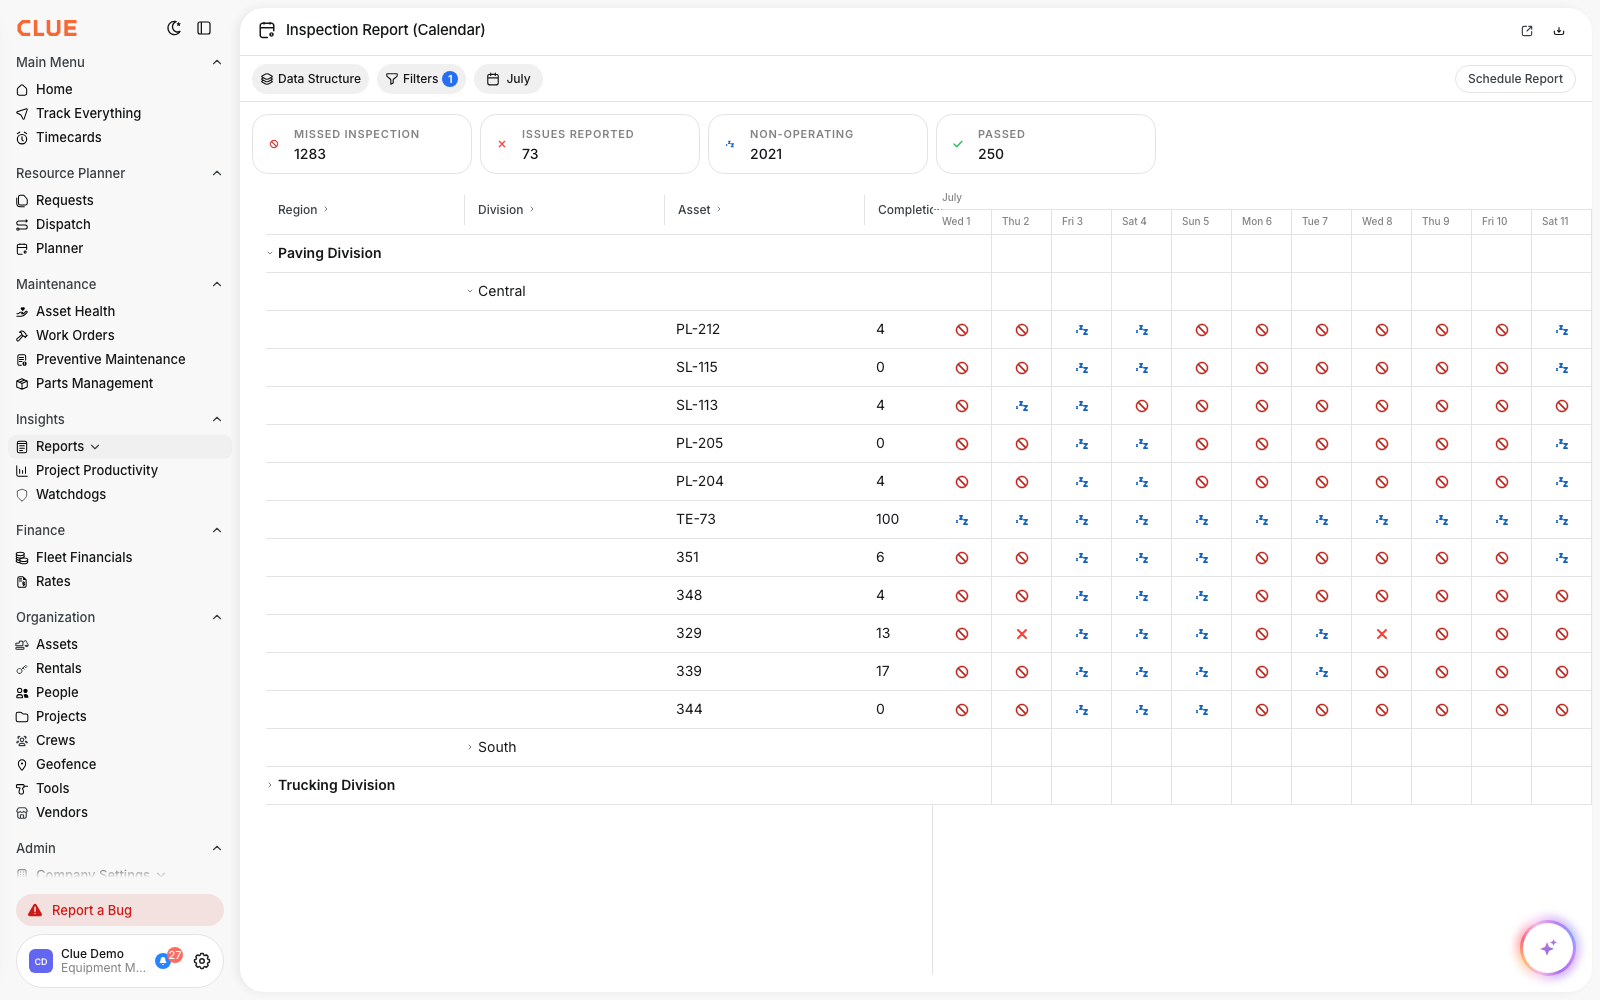Click non-operating icon for PL-204 Sat 11
The image size is (1600, 1000).
(1562, 482)
